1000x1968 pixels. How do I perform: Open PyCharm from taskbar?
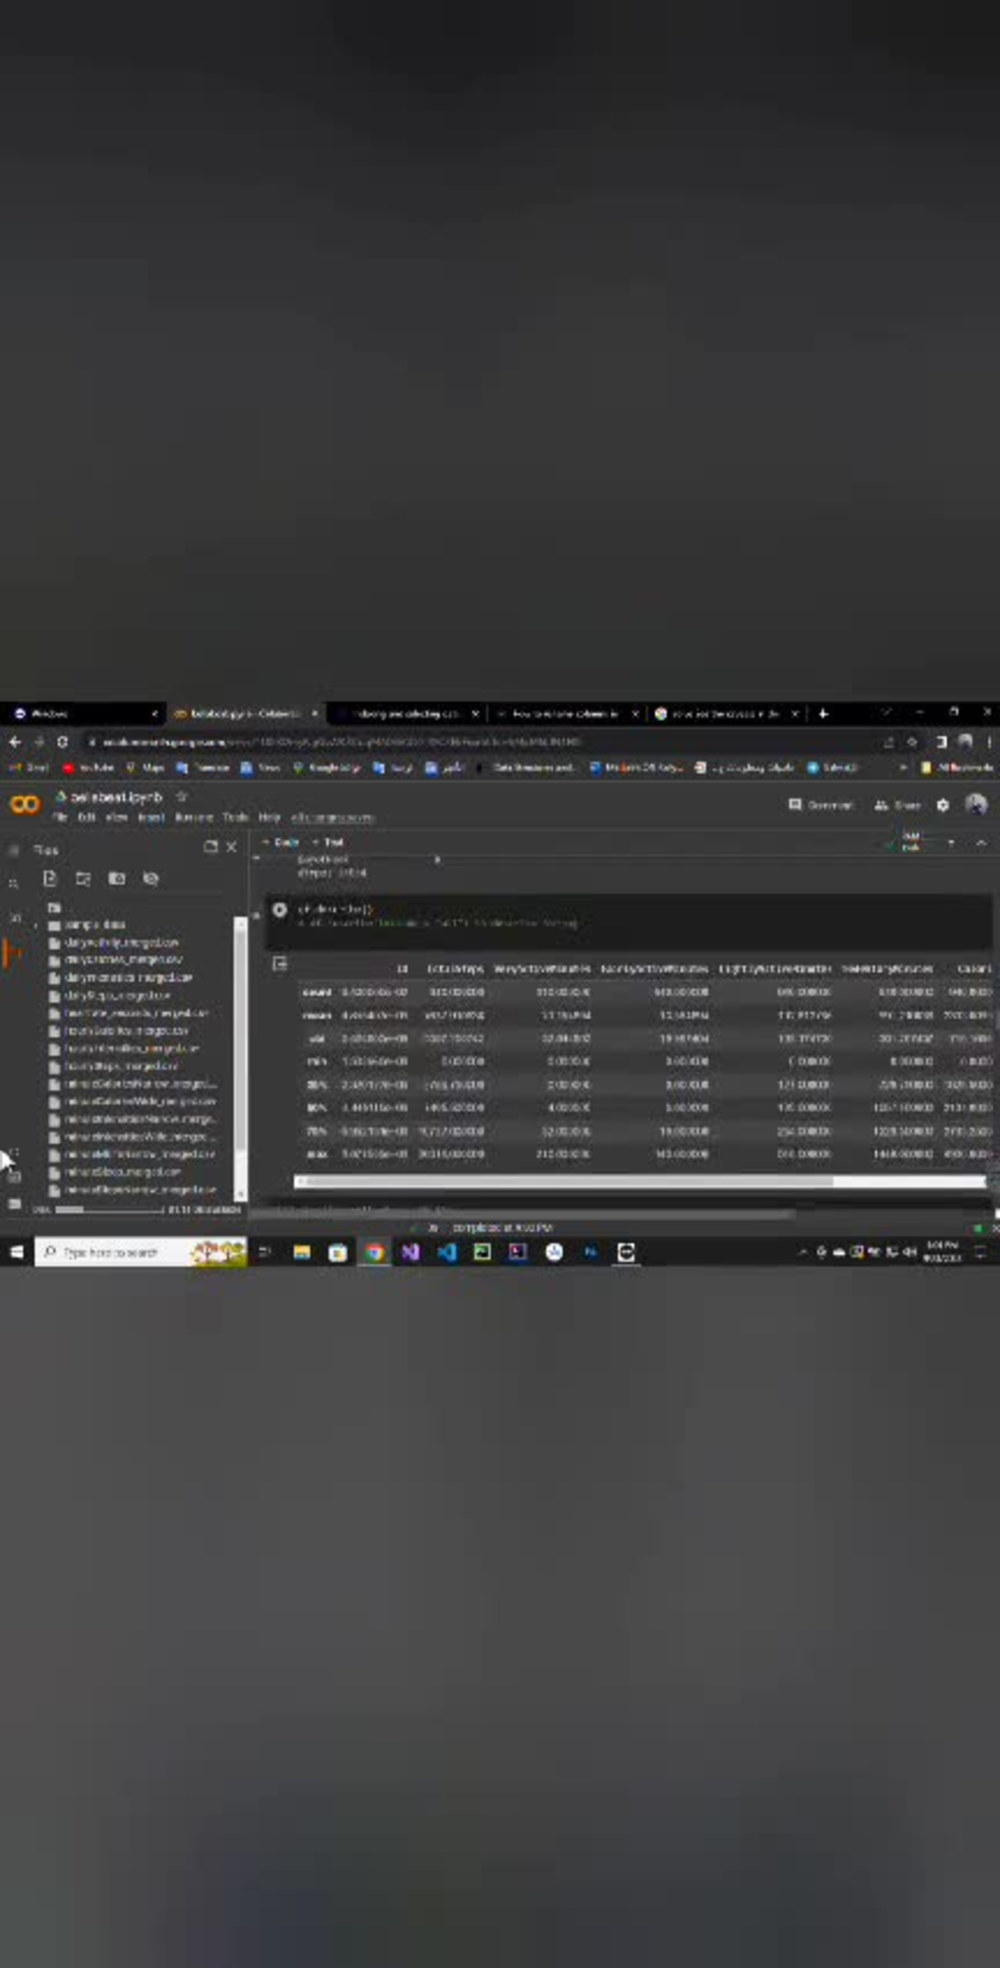482,1252
